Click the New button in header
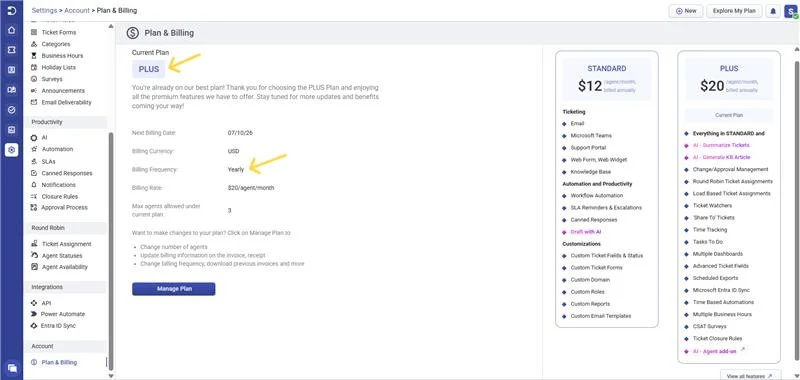 pyautogui.click(x=686, y=11)
